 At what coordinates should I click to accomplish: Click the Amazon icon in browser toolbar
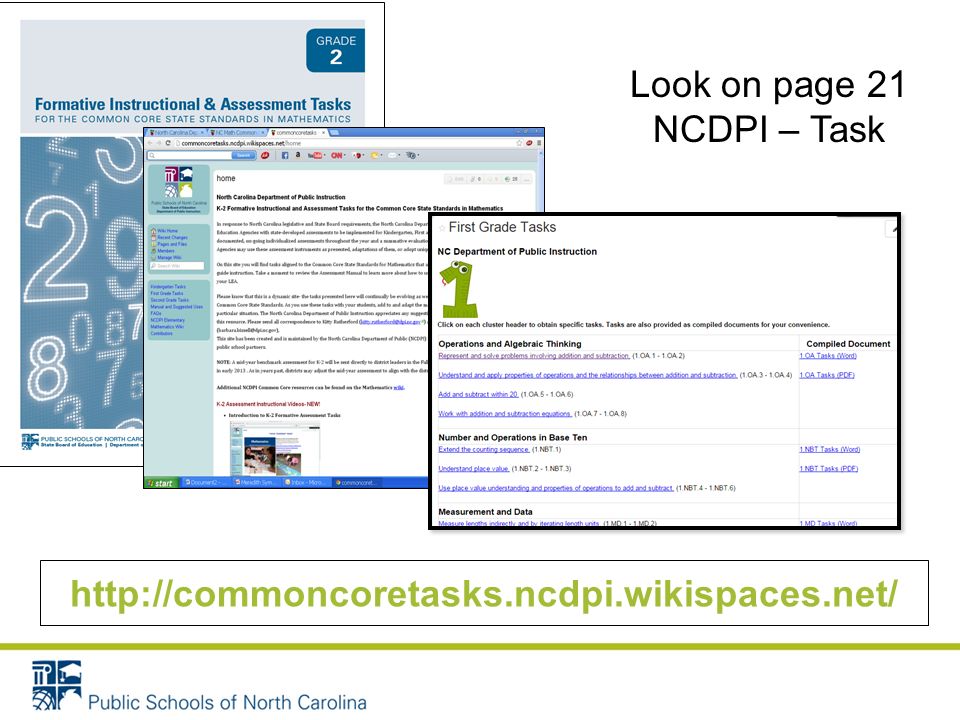(x=298, y=156)
